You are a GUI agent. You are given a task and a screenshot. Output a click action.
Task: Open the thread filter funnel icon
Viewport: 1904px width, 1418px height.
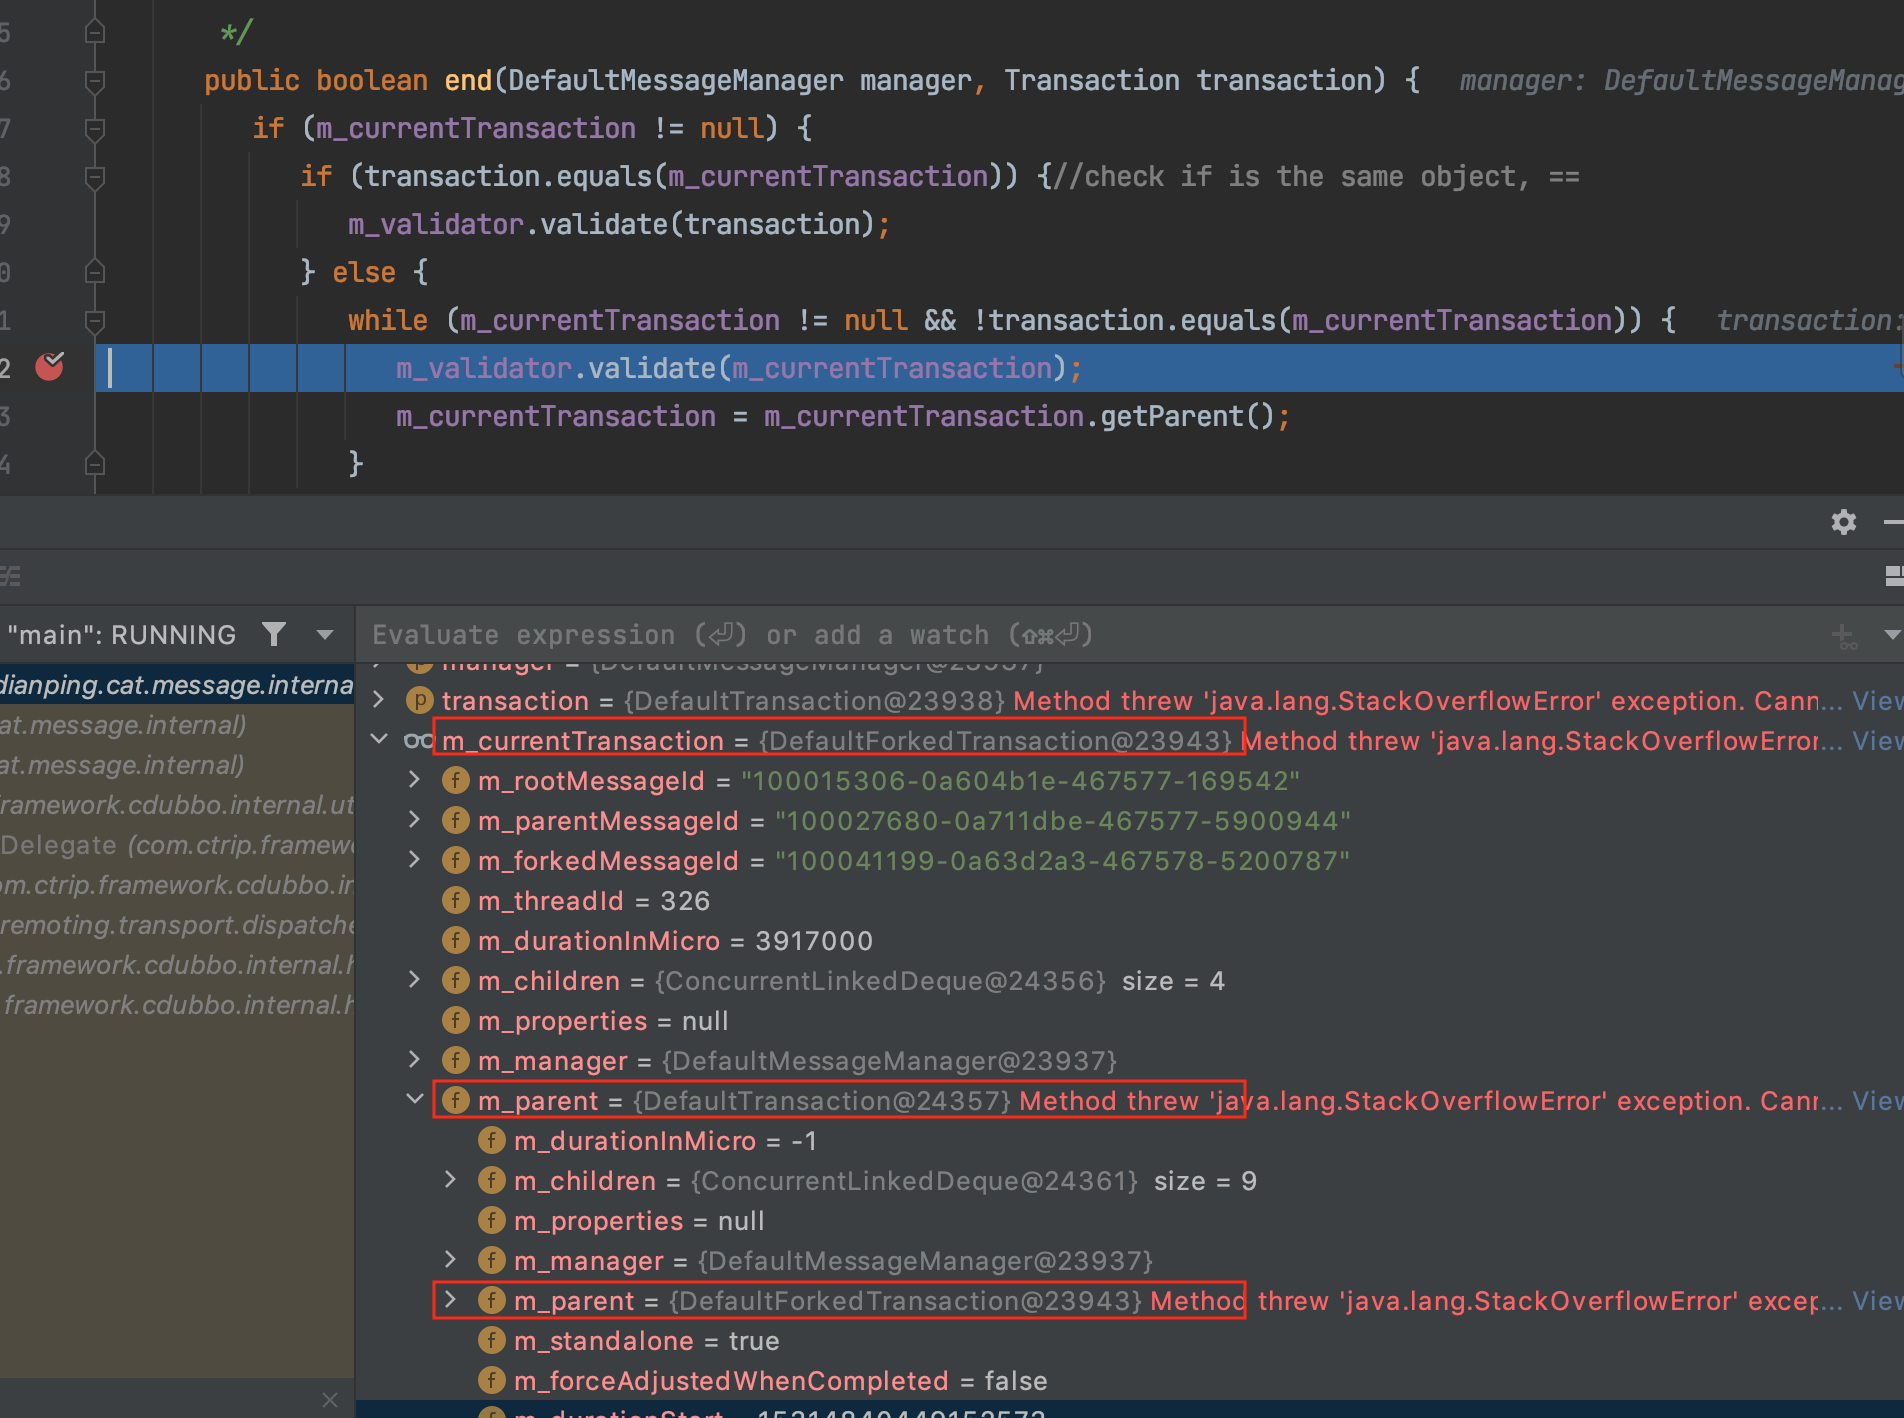click(274, 635)
